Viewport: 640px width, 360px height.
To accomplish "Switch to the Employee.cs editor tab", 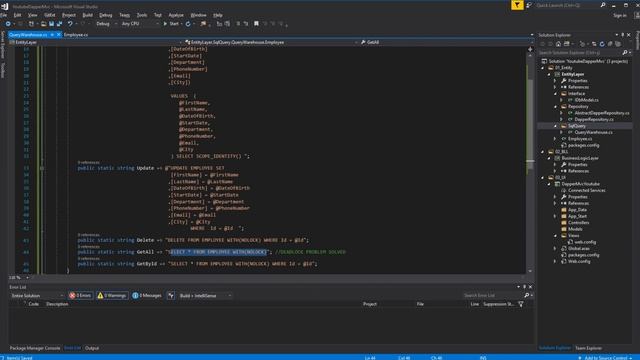I will coord(76,35).
